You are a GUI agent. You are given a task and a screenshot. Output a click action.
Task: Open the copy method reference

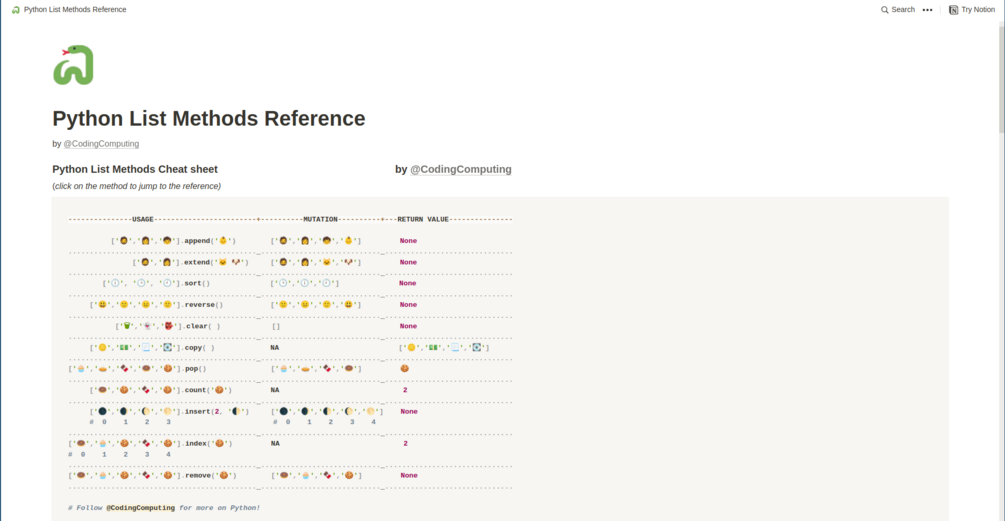[192, 348]
